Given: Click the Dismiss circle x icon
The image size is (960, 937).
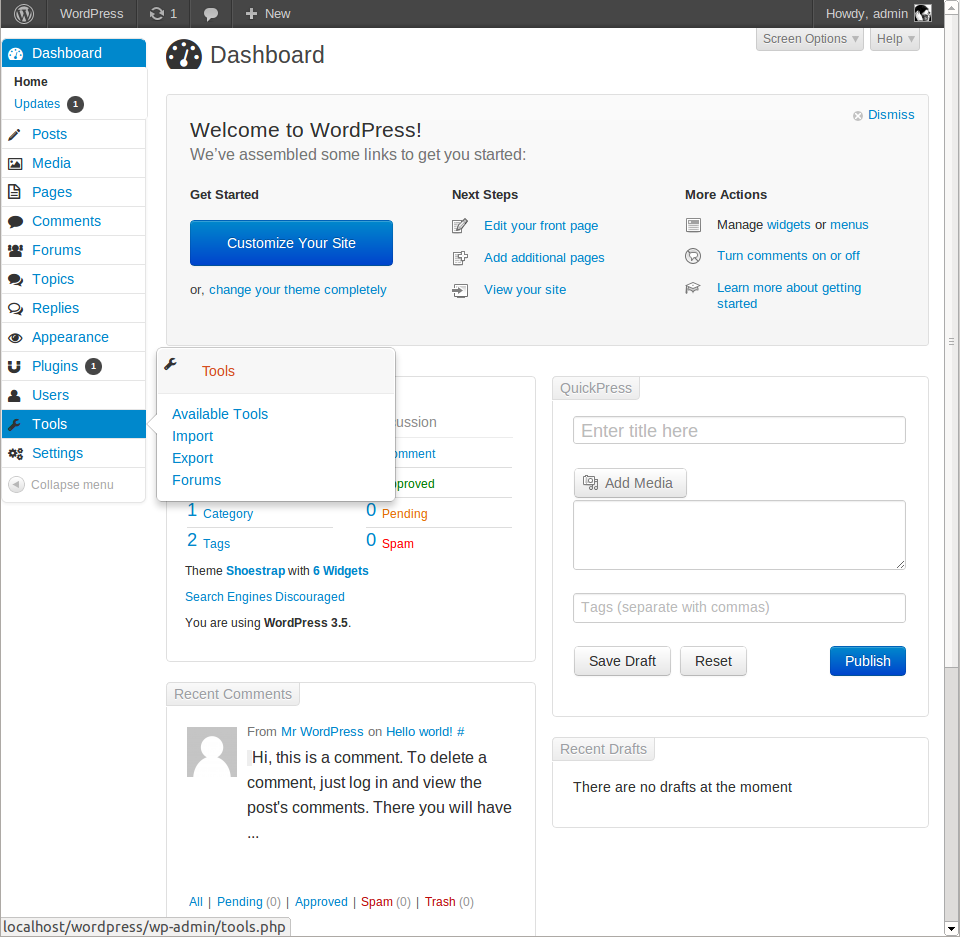Looking at the screenshot, I should tap(858, 116).
